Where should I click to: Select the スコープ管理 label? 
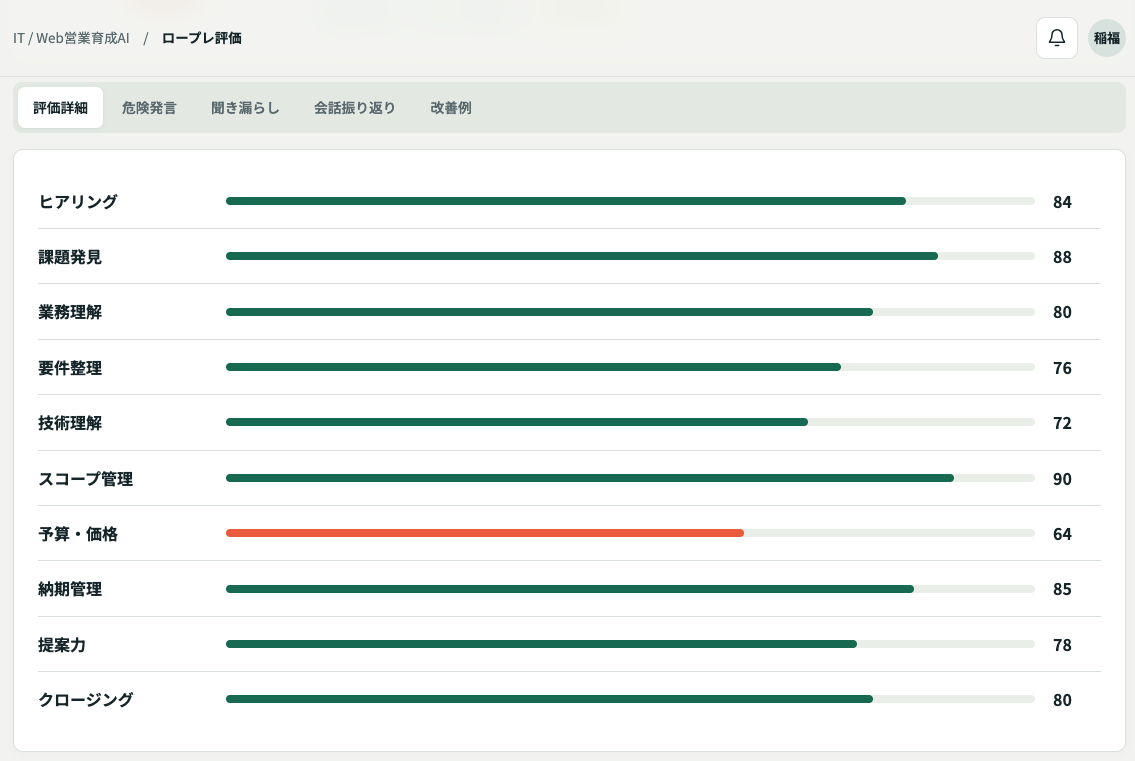[x=85, y=479]
